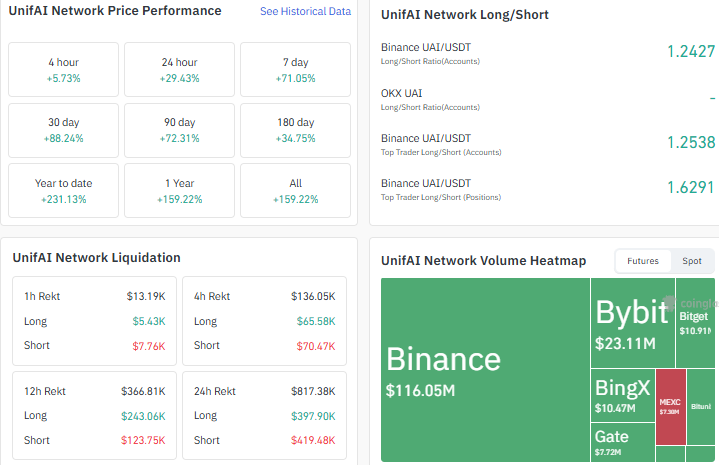
Task: Click the 24h long liquidation $397.90K
Action: point(313,416)
